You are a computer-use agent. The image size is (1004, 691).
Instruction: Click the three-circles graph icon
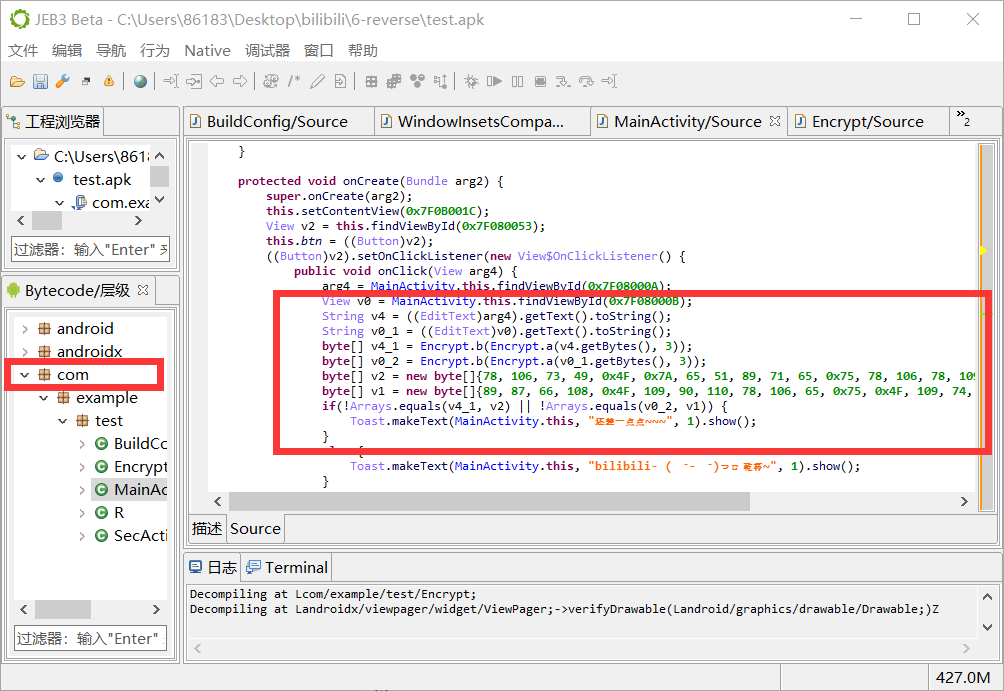pyautogui.click(x=417, y=81)
